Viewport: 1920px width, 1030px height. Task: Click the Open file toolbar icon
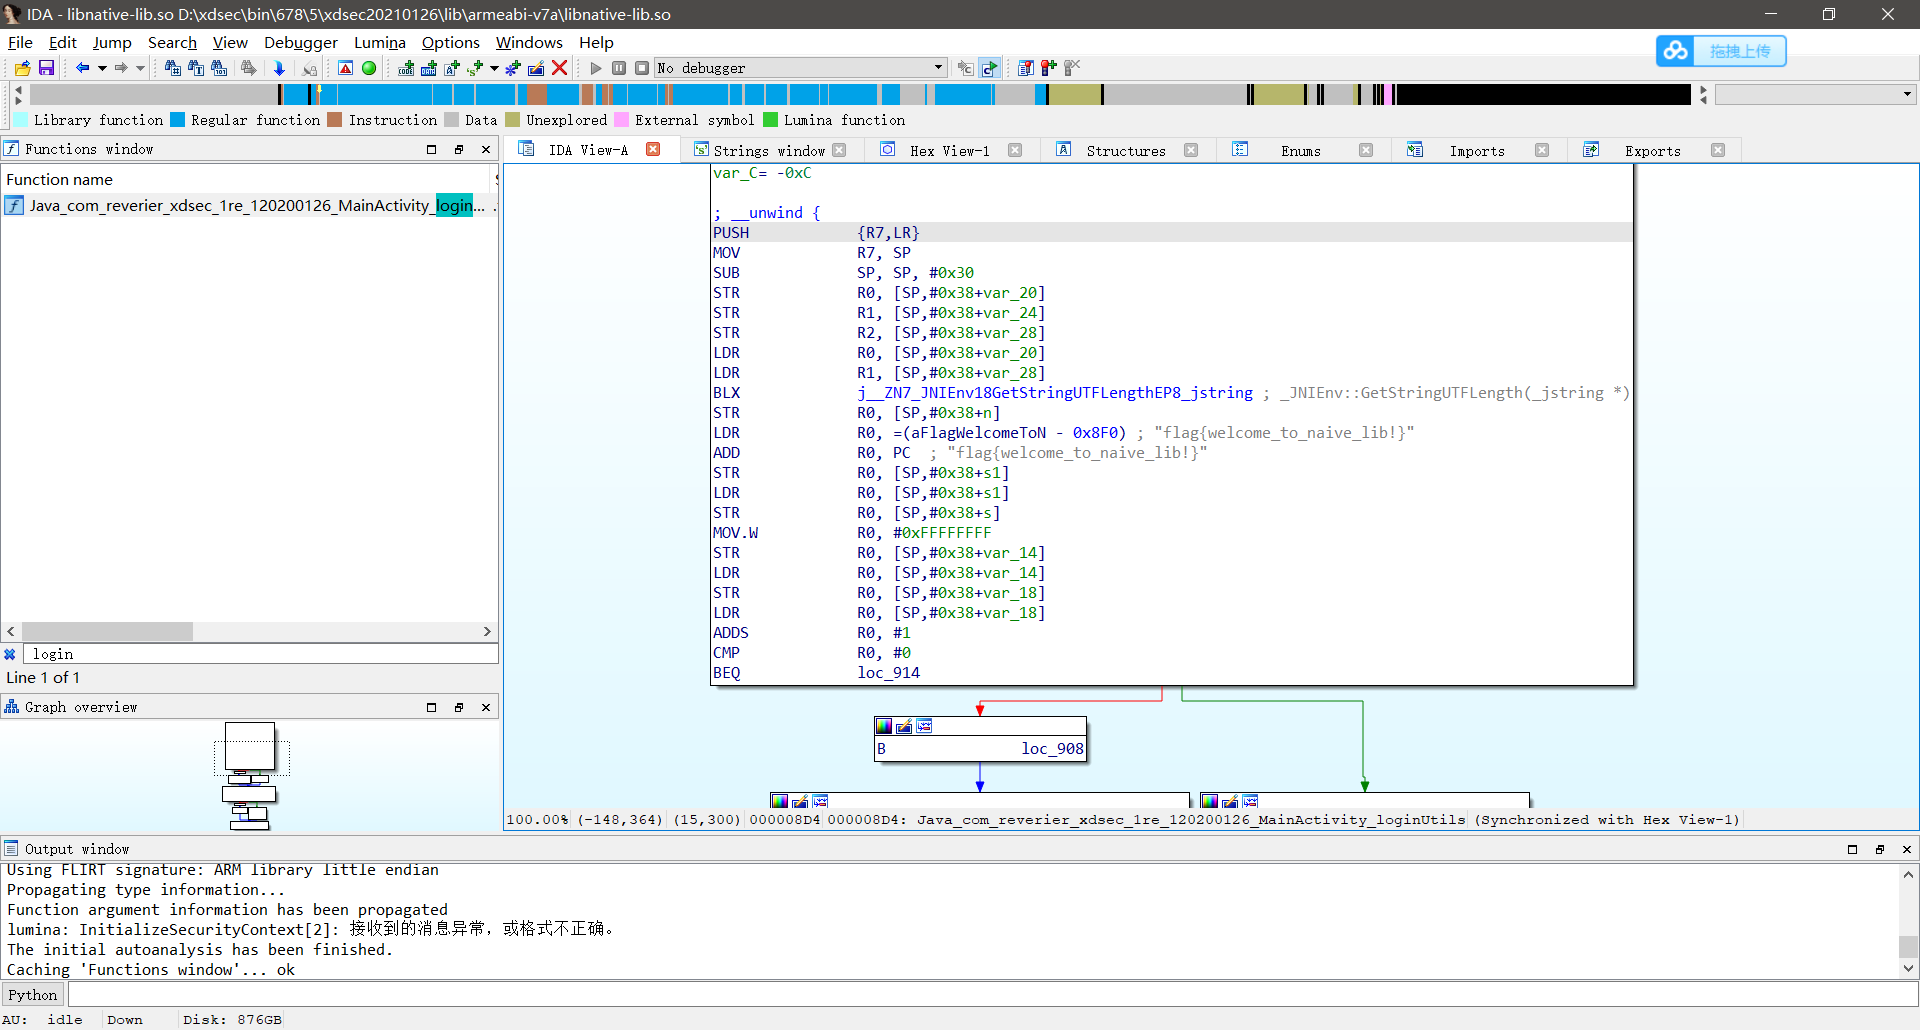[22, 68]
